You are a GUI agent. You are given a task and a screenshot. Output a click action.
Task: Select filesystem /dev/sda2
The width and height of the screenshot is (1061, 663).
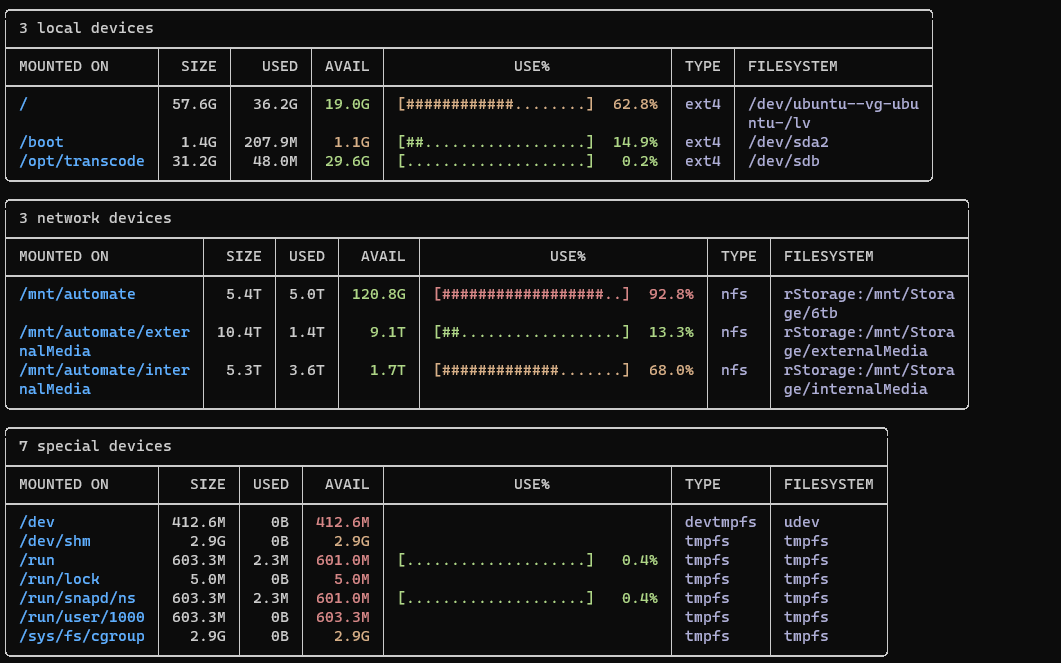point(788,142)
